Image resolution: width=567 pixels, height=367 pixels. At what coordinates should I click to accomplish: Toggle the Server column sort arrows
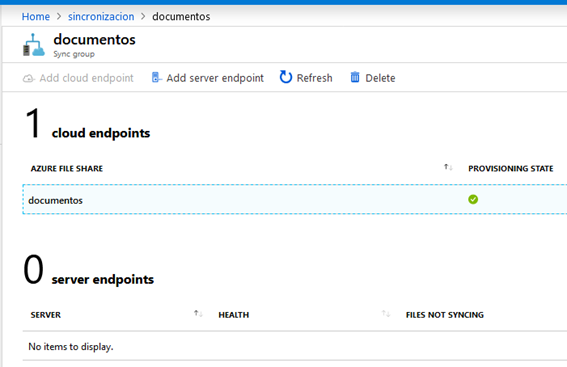click(x=198, y=313)
